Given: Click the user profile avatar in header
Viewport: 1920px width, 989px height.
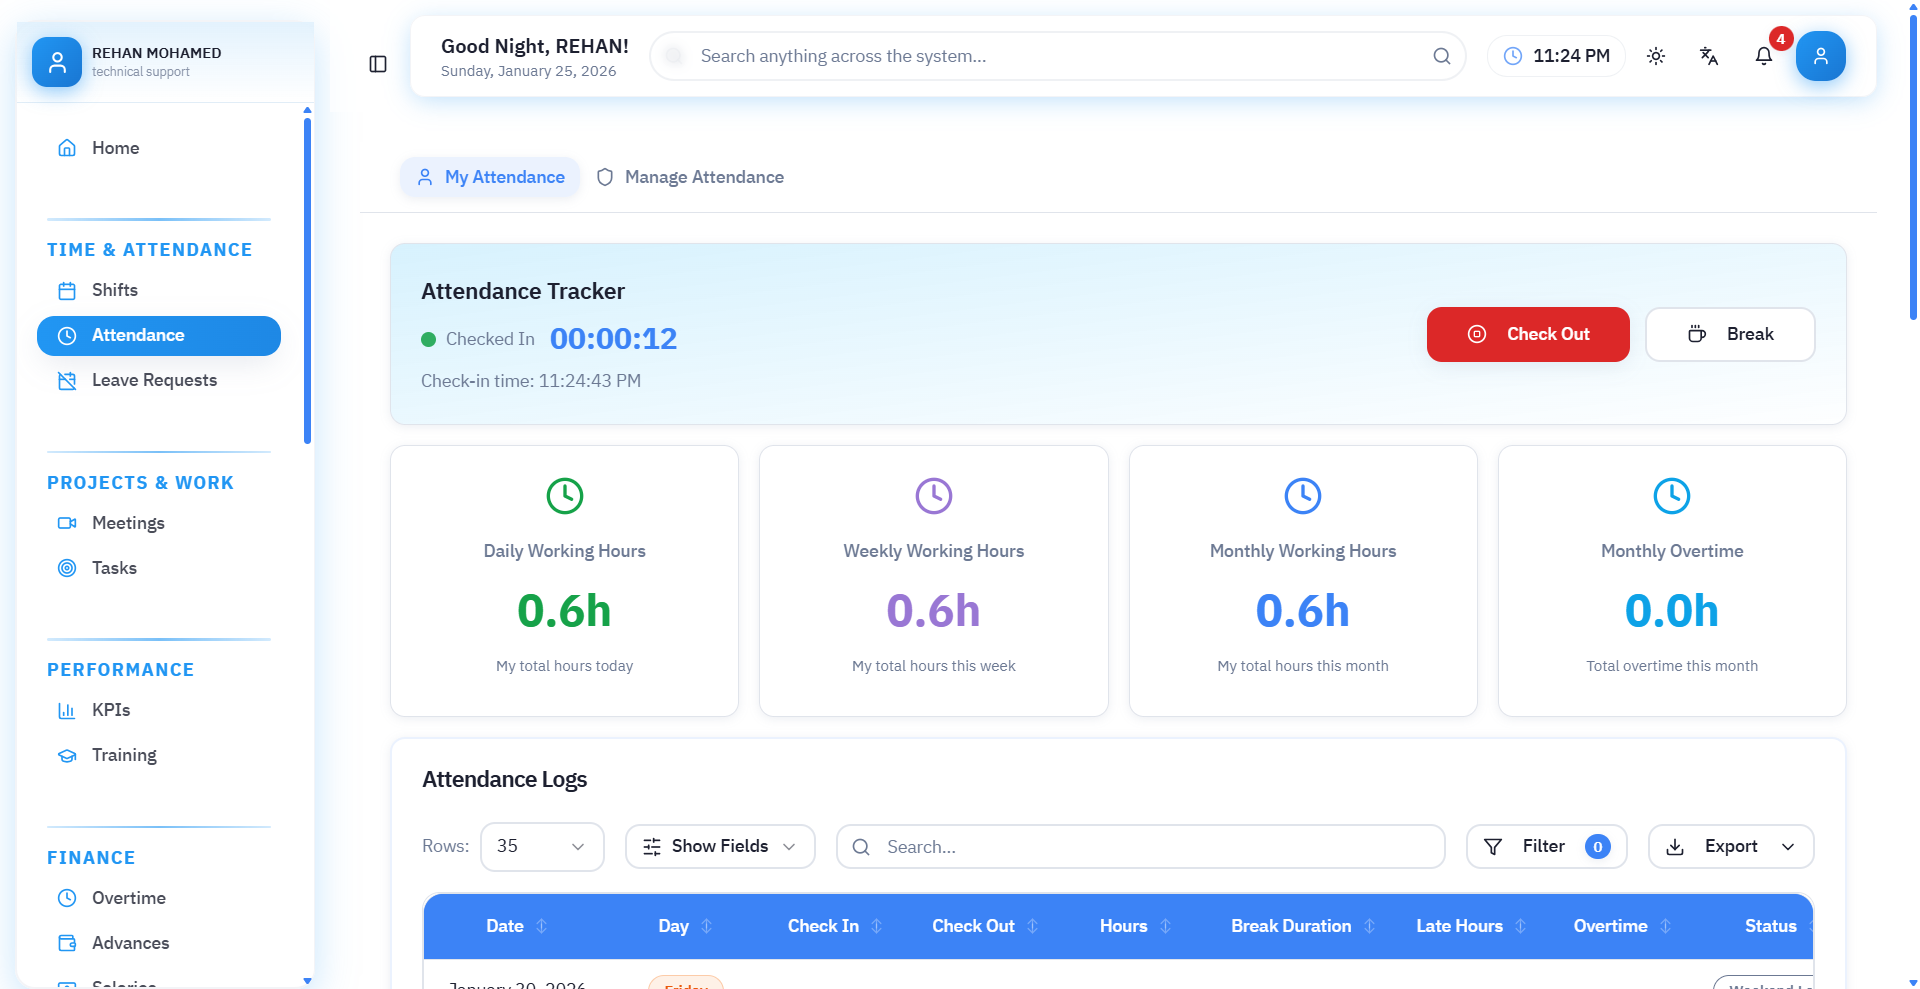Looking at the screenshot, I should (x=1820, y=56).
